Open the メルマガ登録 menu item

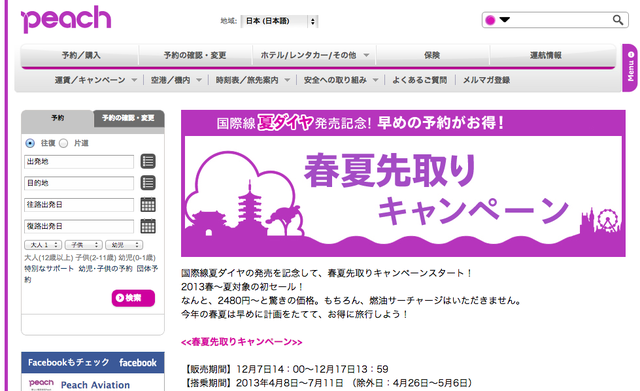click(x=486, y=80)
